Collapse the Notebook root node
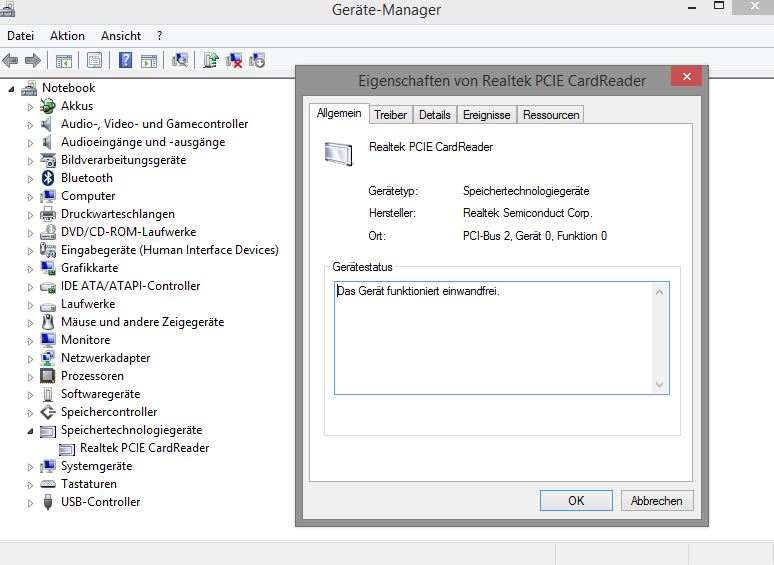This screenshot has width=774, height=565. [11, 89]
